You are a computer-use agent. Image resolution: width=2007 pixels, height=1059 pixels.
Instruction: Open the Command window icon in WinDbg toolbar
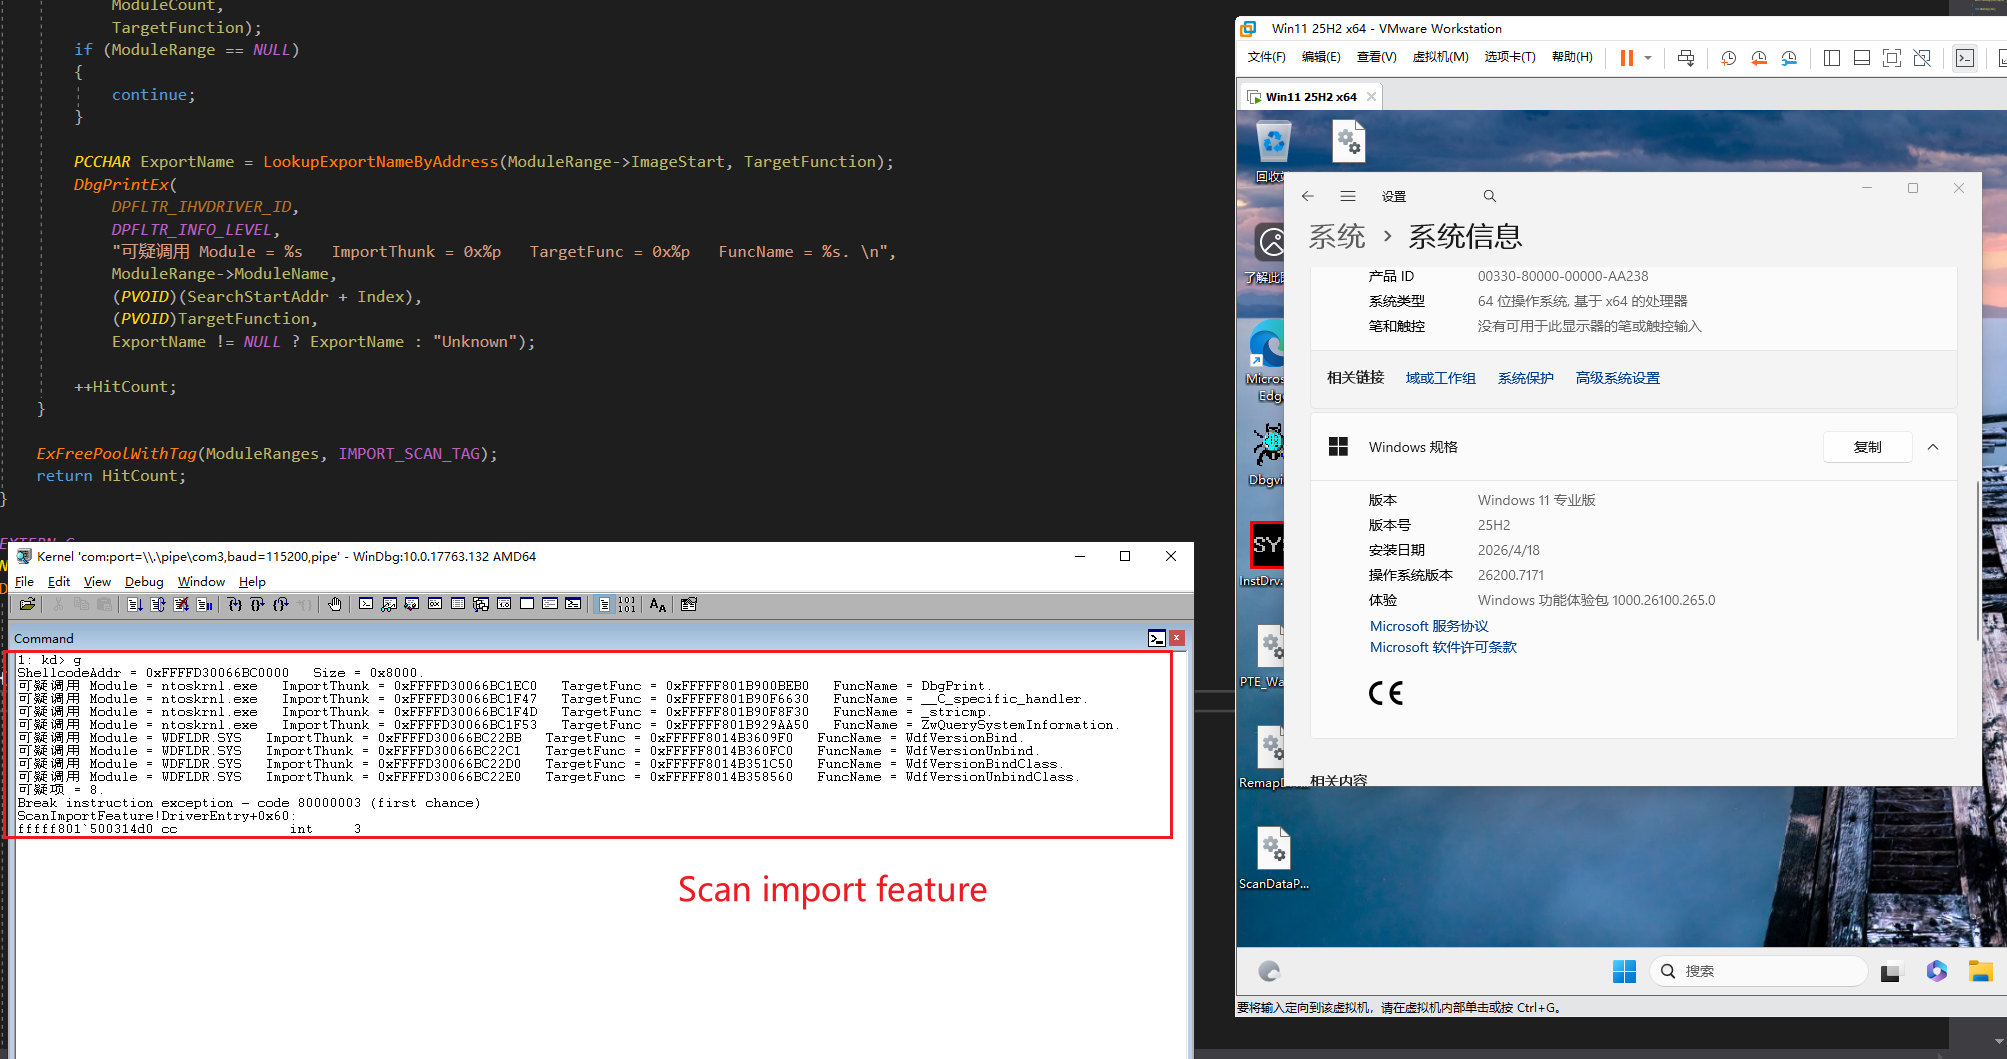tap(366, 604)
